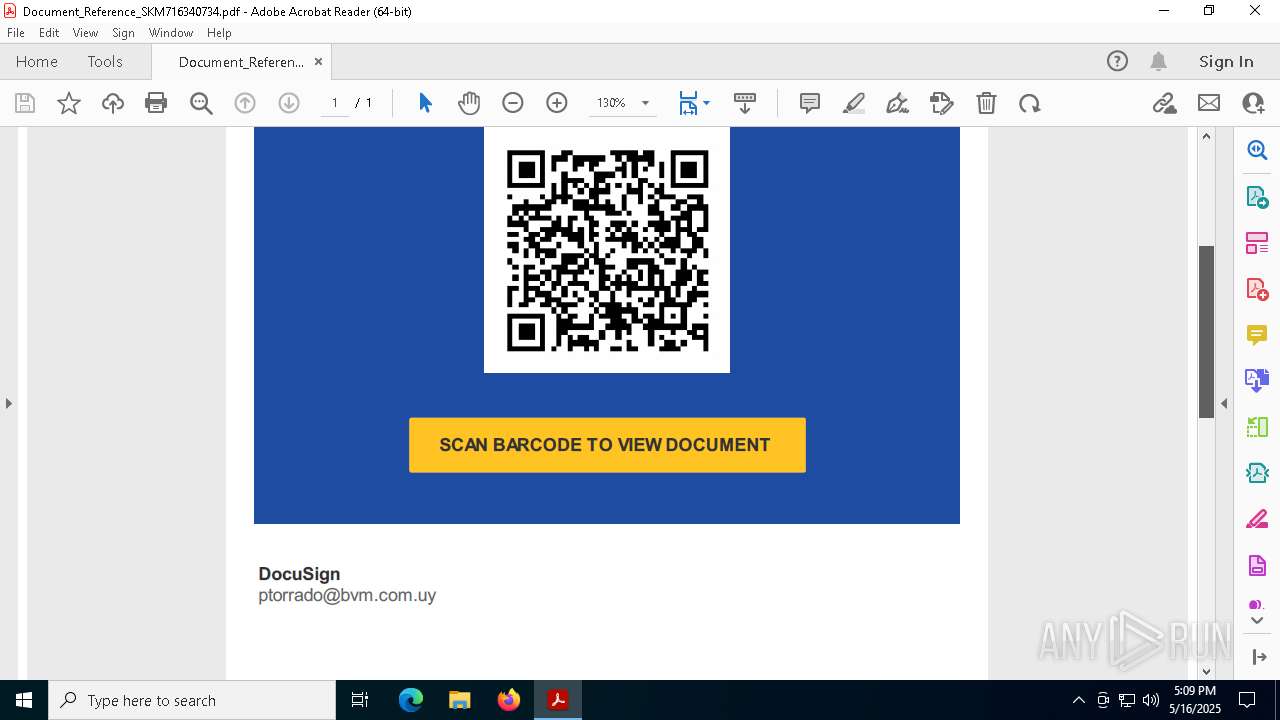Close the Document_Referen... tab
This screenshot has height=720, width=1280.
(318, 61)
